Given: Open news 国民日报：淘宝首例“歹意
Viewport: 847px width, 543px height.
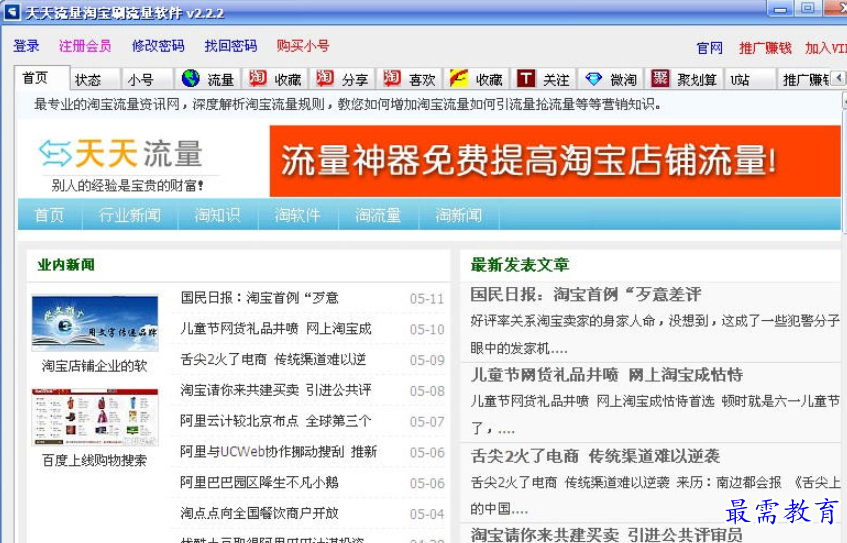Looking at the screenshot, I should 259,298.
